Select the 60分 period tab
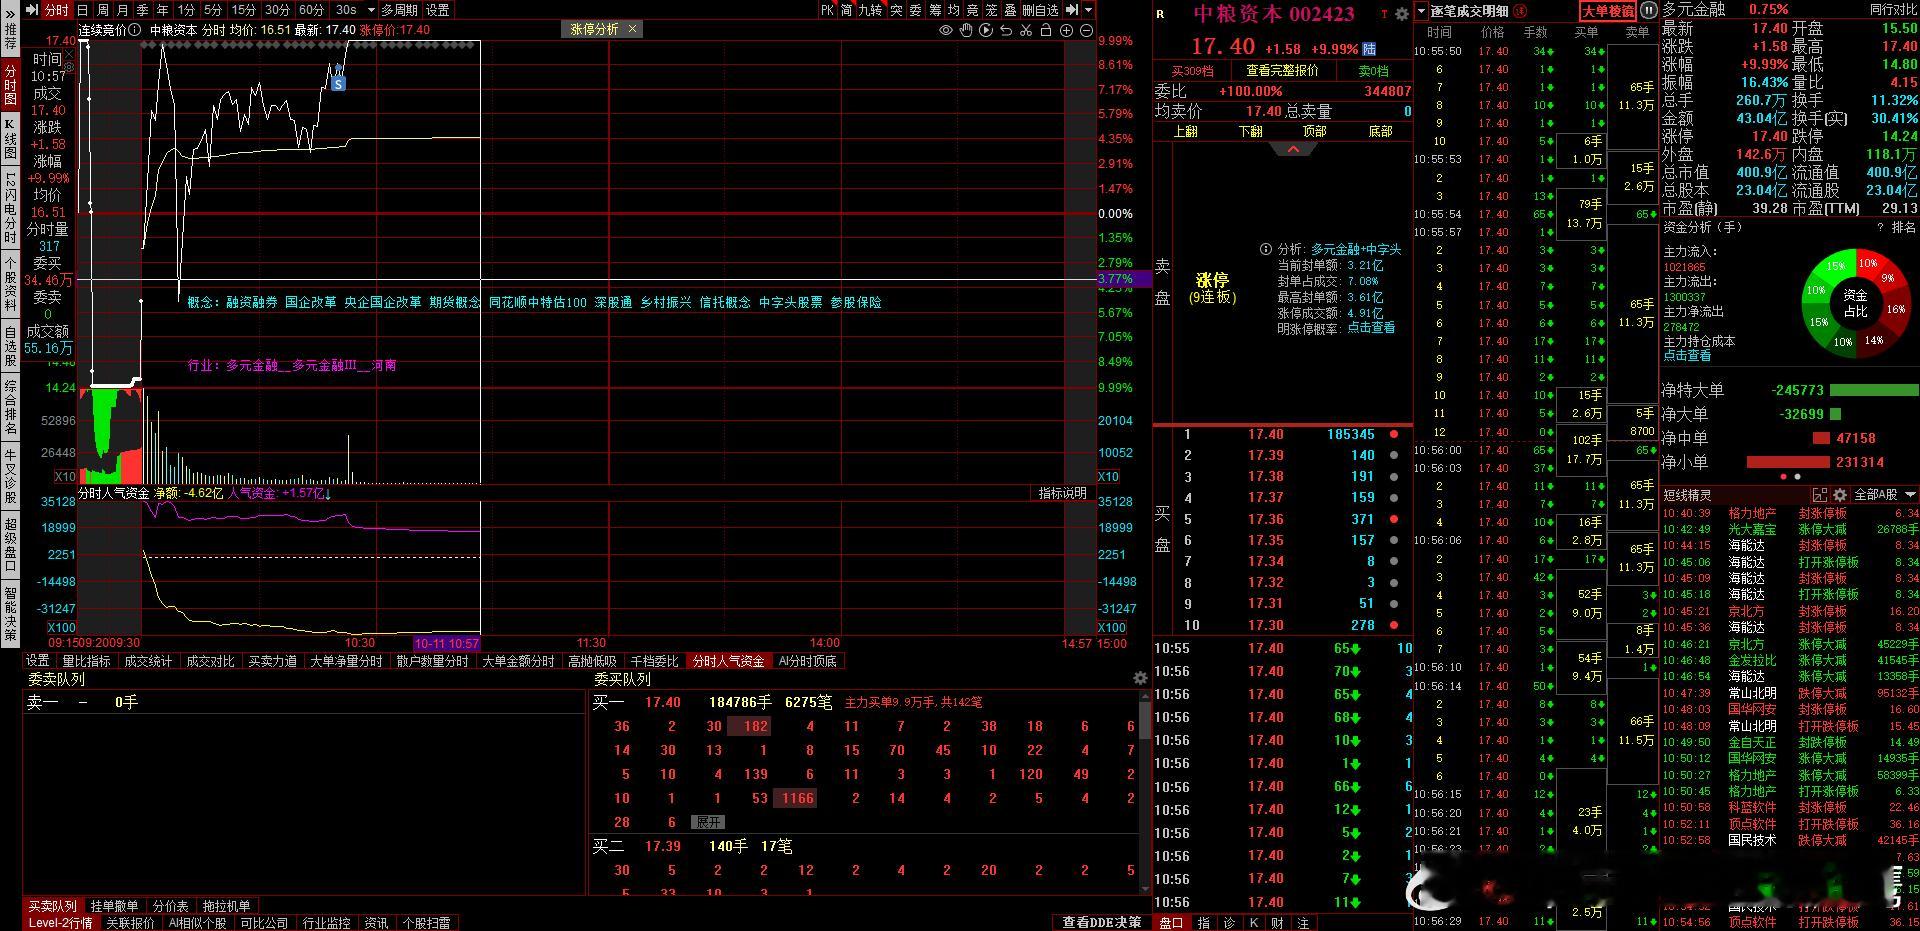 [311, 10]
